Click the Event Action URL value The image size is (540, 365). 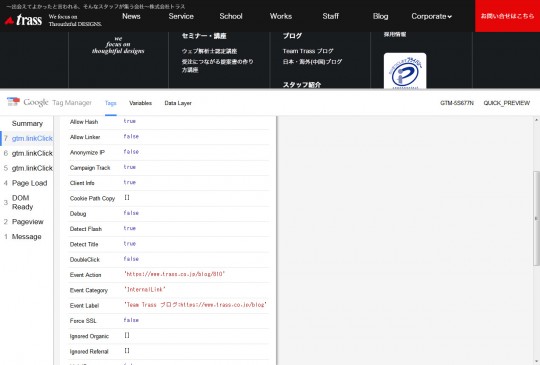point(174,274)
